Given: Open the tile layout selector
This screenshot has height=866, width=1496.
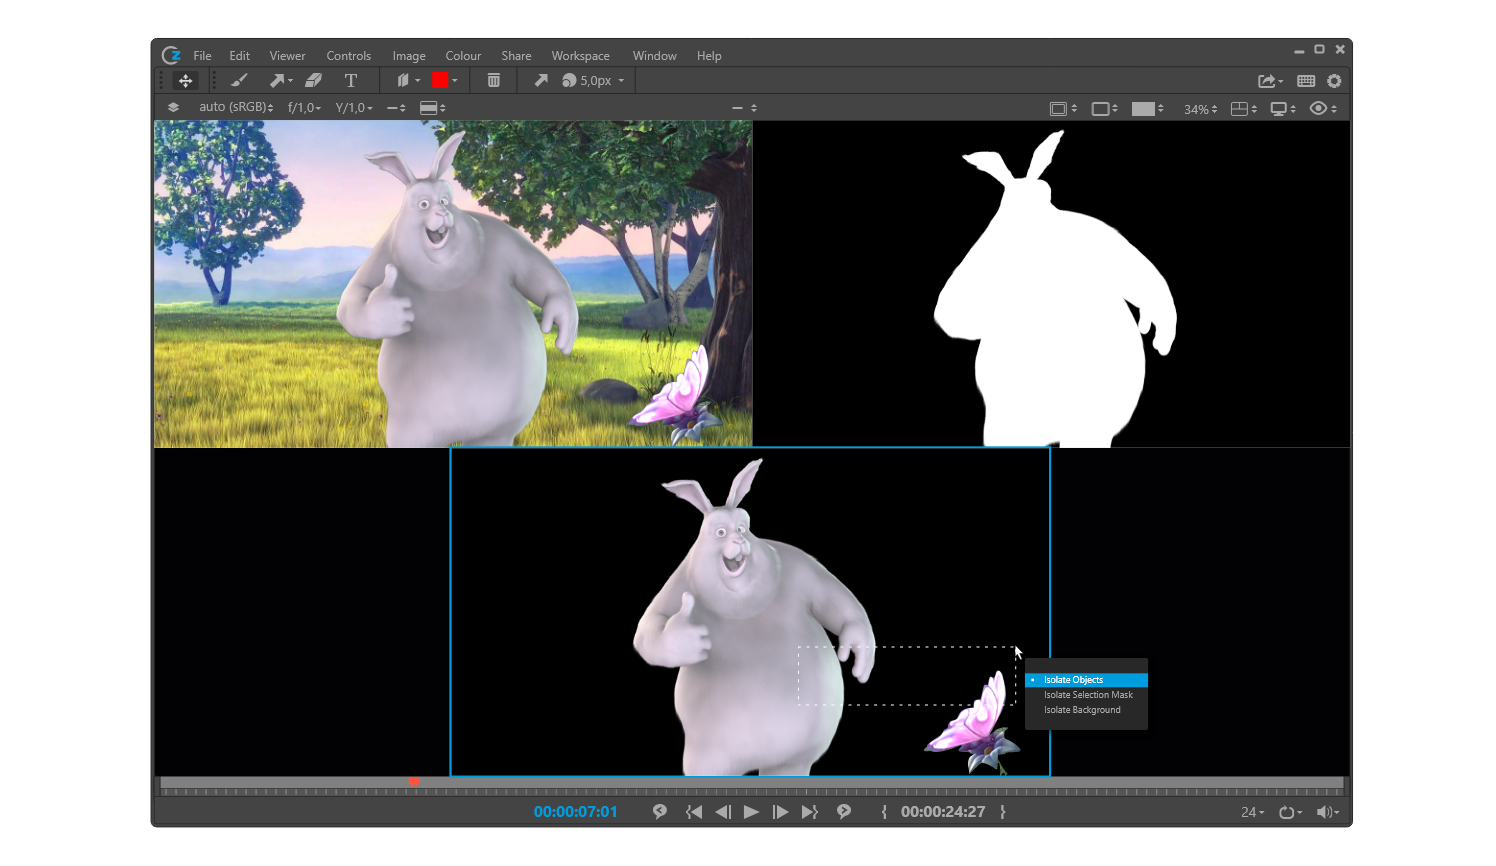Looking at the screenshot, I should (1243, 109).
